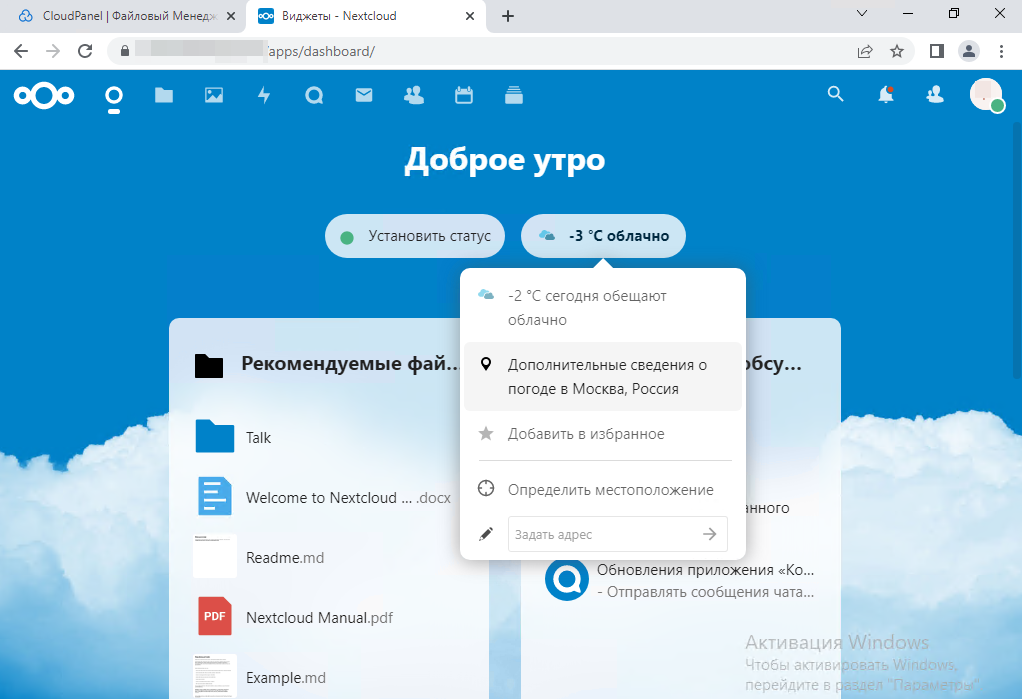Open the user avatar menu
The width and height of the screenshot is (1022, 699).
[x=986, y=95]
